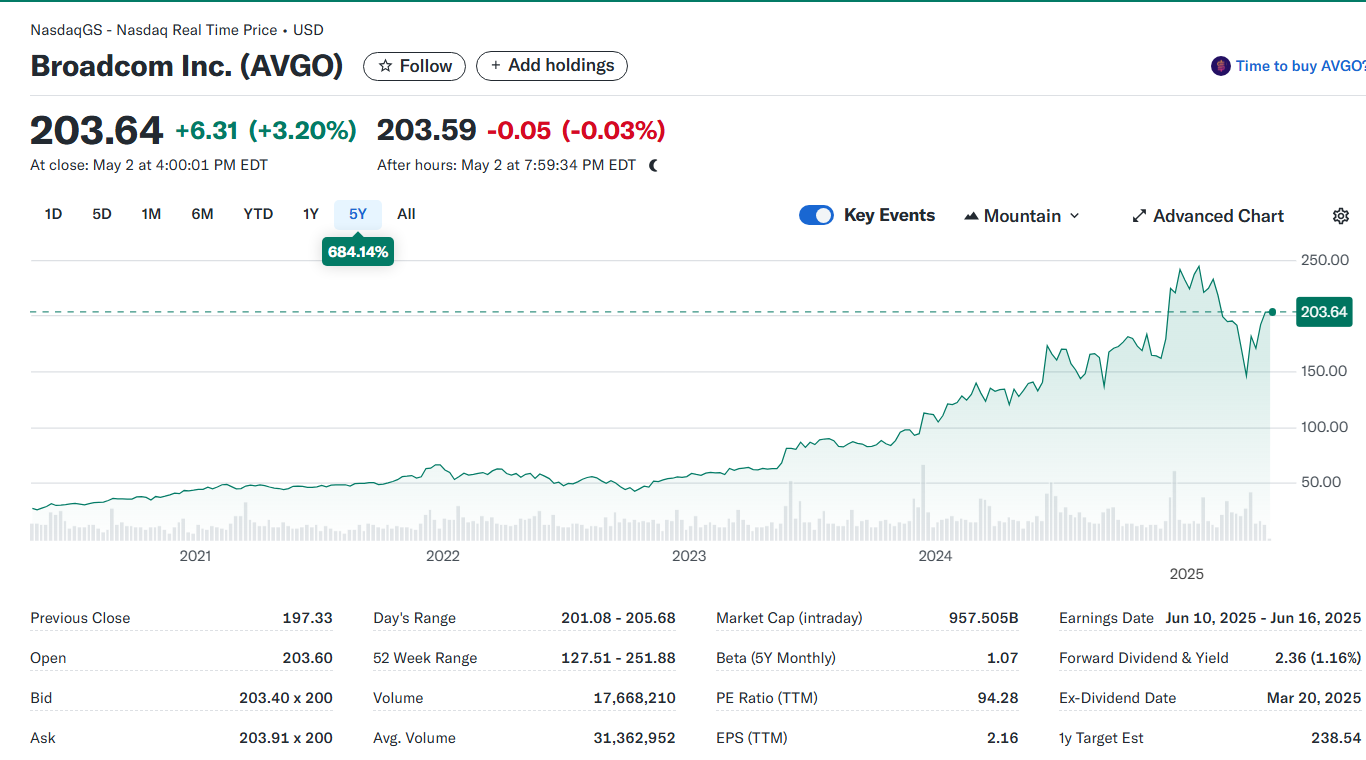
Task: Select the 5D time range
Action: pyautogui.click(x=102, y=214)
